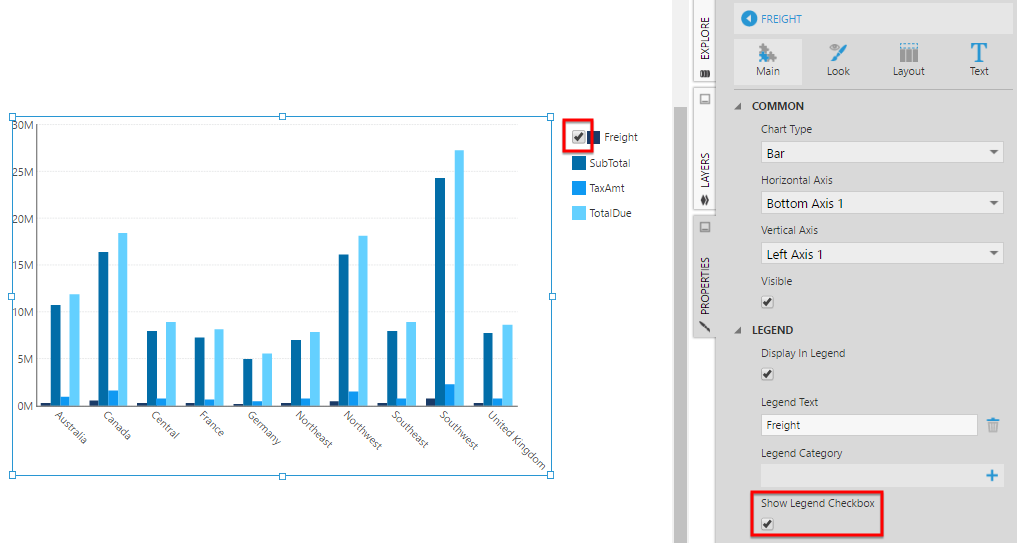Toggle the Visible checkbox
The height and width of the screenshot is (543, 1017).
tap(767, 302)
